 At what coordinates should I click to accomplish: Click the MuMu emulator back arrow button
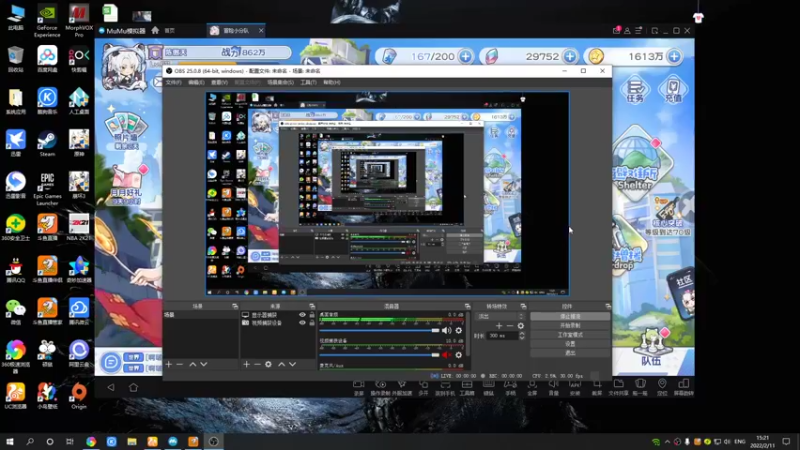point(111,388)
